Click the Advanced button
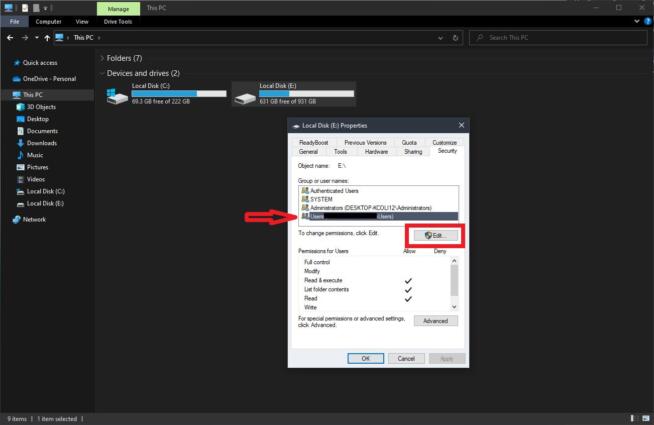Viewport: 654px width, 425px height. [435, 321]
